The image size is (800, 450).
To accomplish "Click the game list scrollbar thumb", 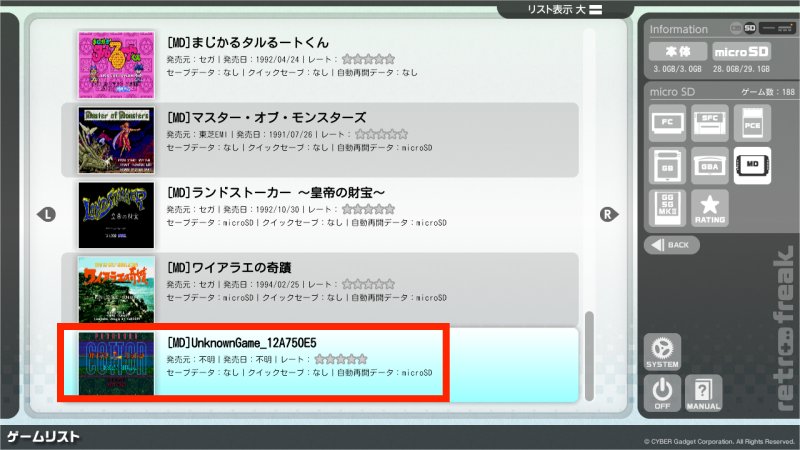I will (x=589, y=356).
